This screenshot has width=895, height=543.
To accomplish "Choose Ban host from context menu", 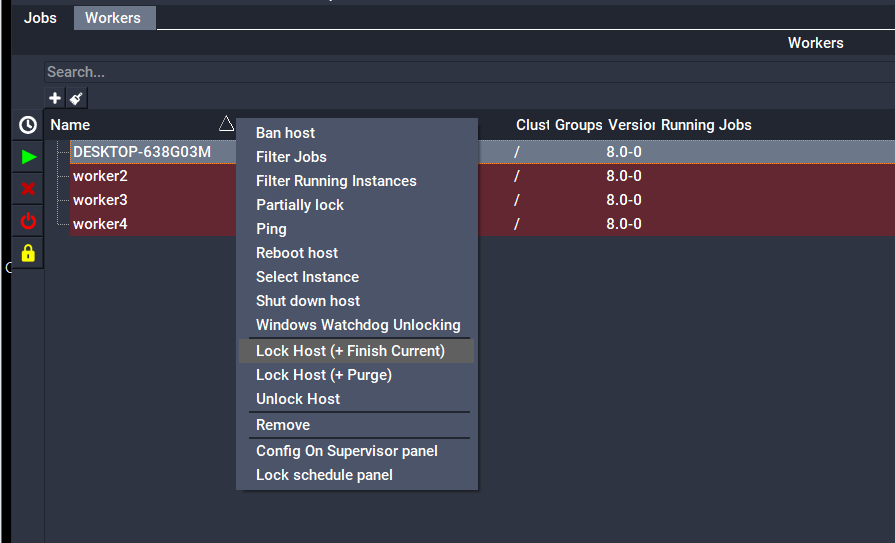I will point(285,133).
